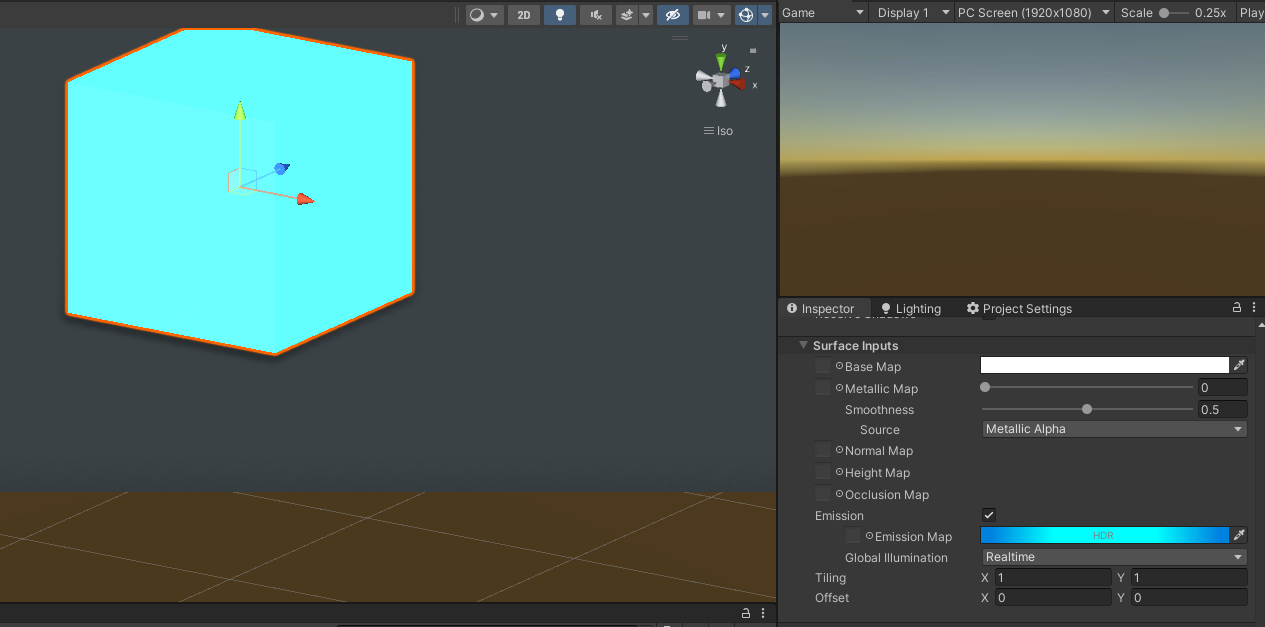Unmute Scene view audio
This screenshot has width=1265, height=627.
pyautogui.click(x=595, y=14)
